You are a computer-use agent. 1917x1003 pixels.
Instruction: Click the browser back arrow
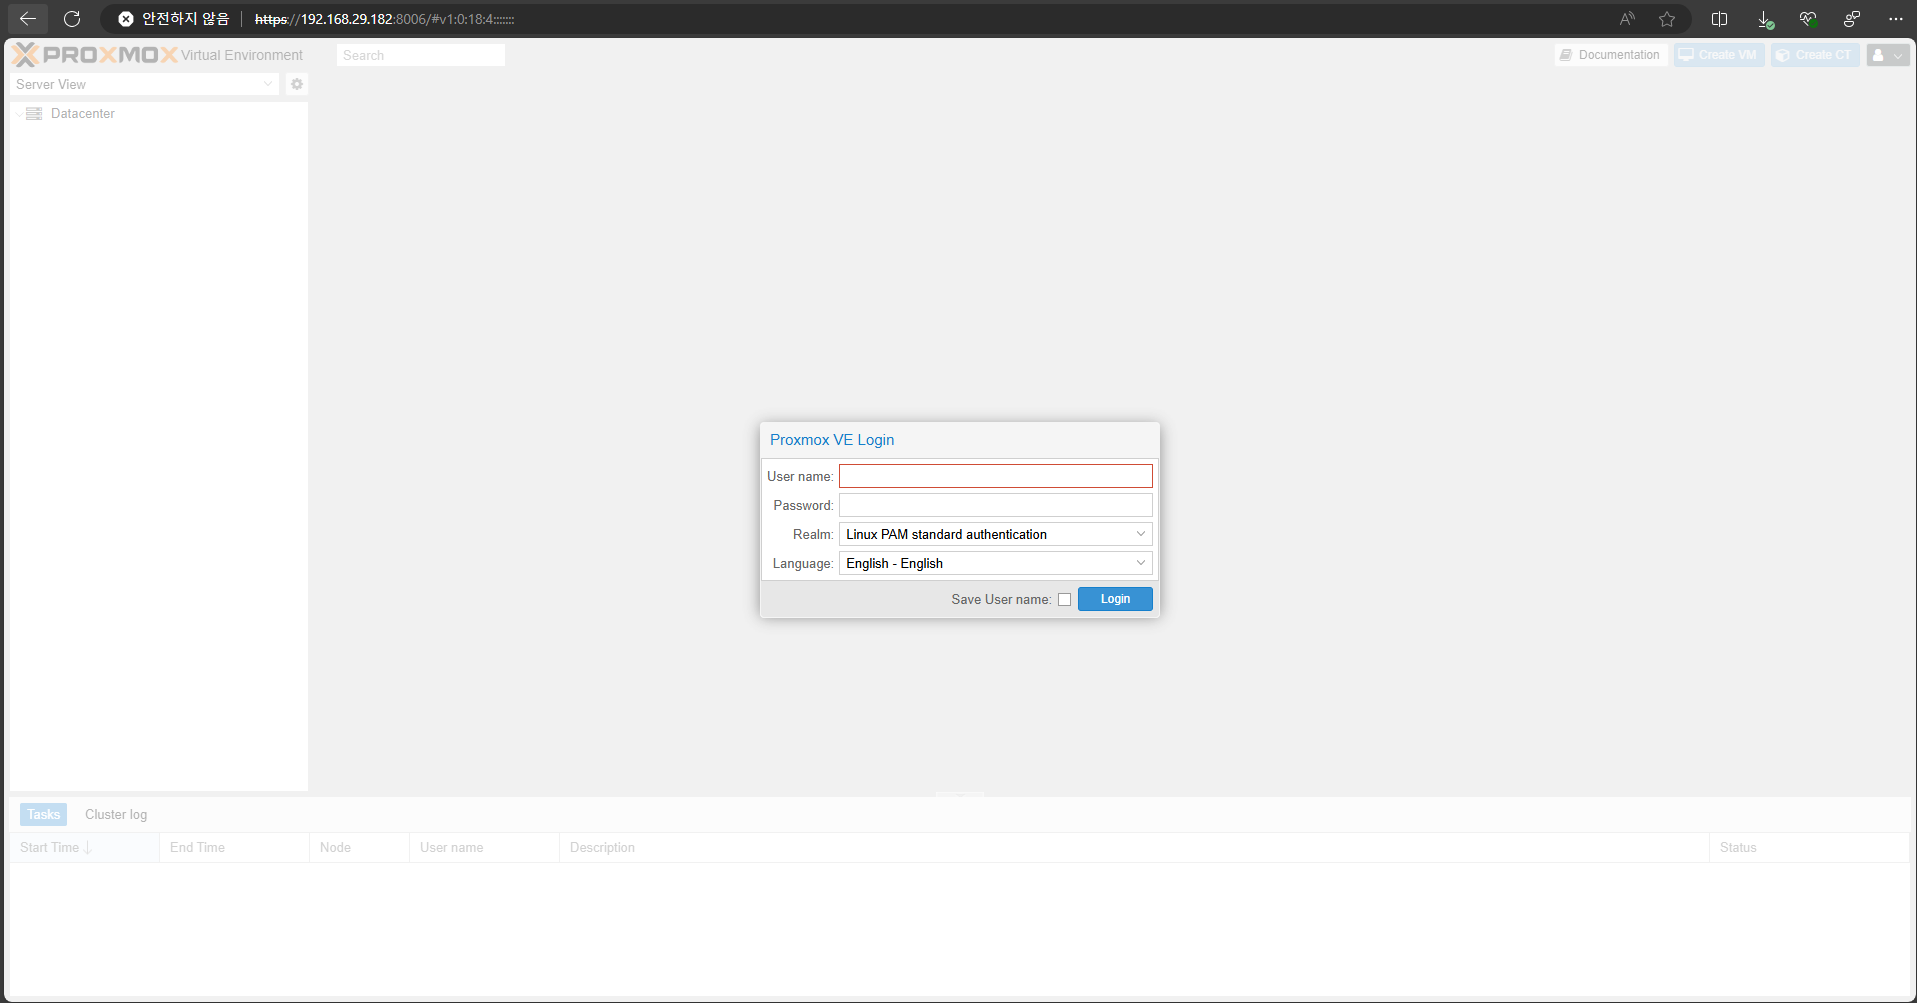coord(28,19)
